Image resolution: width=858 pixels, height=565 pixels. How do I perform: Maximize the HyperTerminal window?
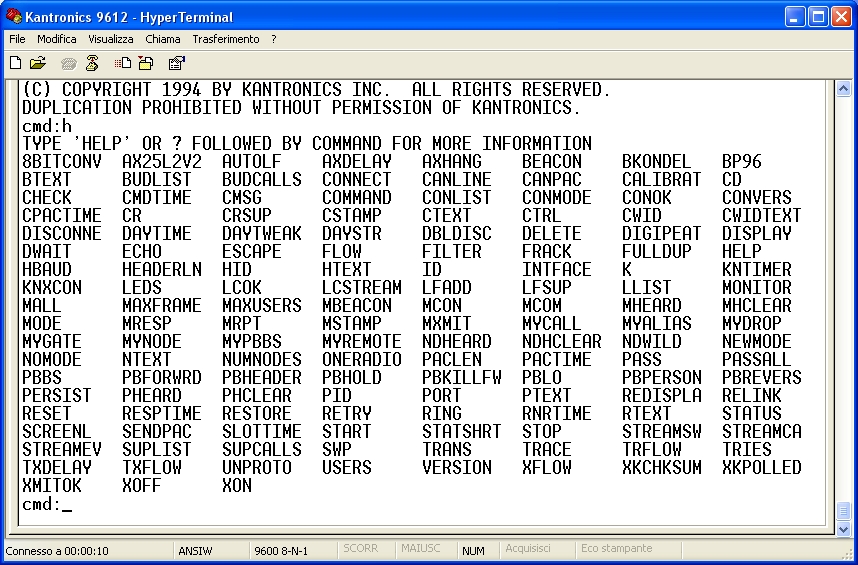[818, 17]
